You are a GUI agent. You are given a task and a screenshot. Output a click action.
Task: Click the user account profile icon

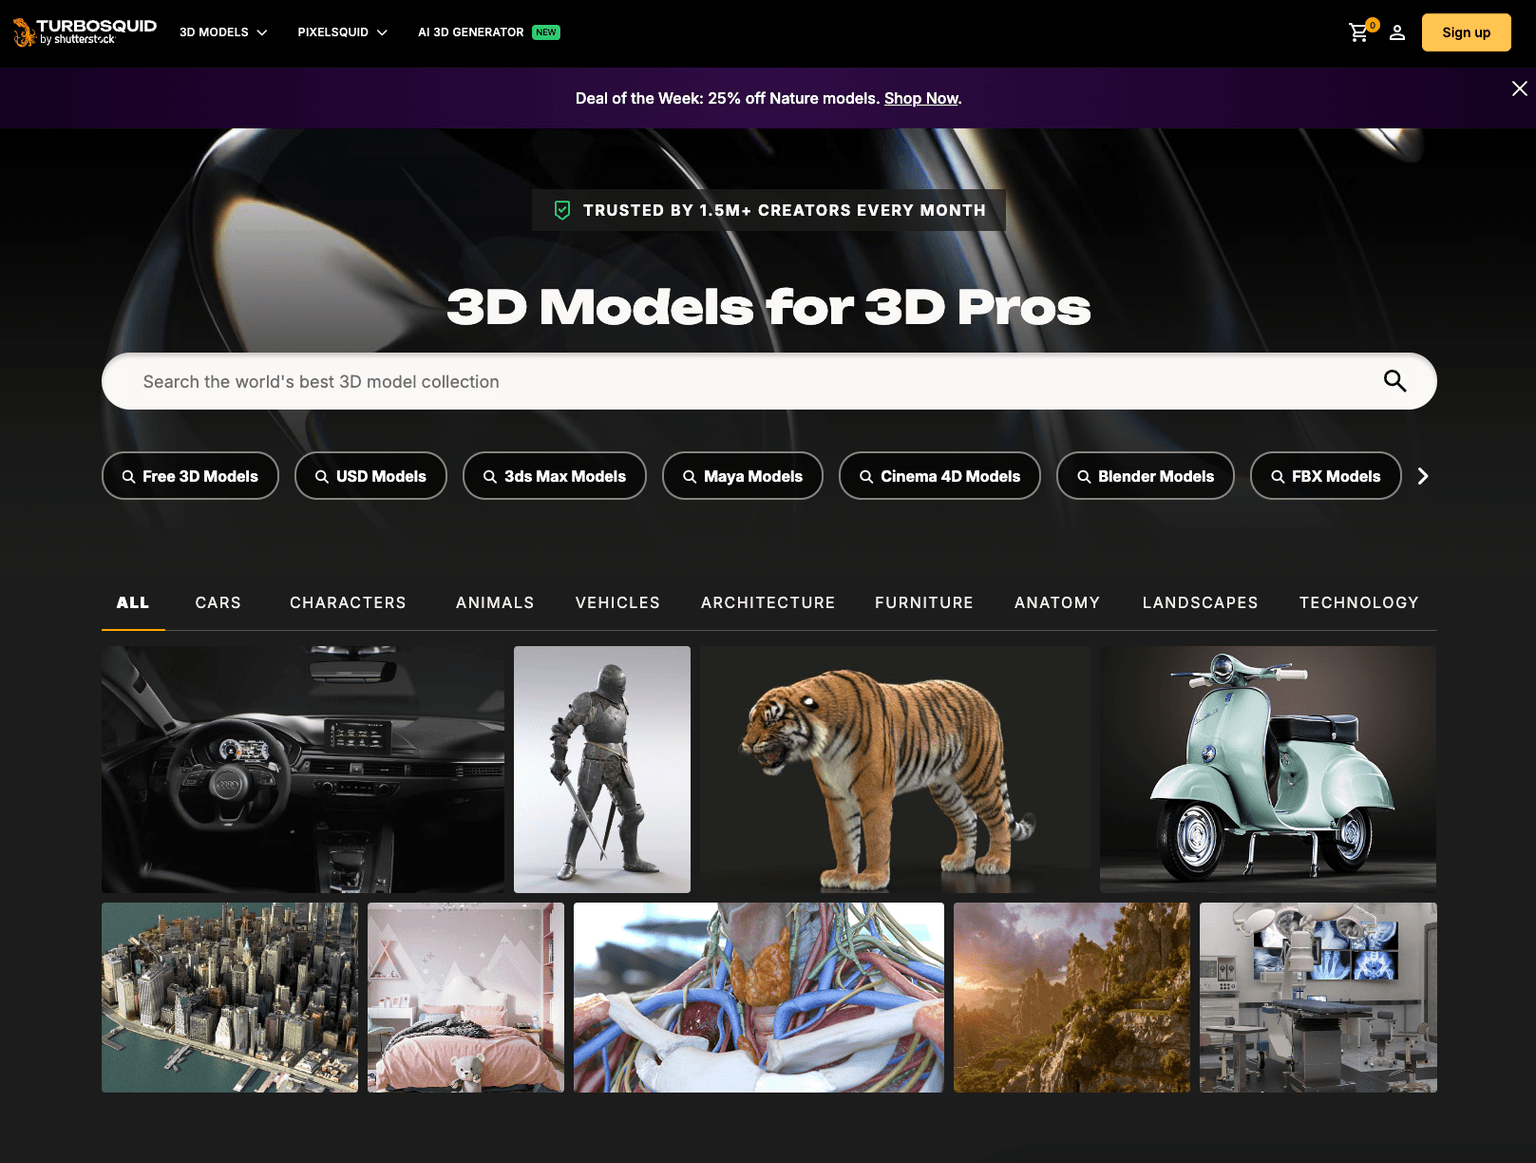[1397, 33]
